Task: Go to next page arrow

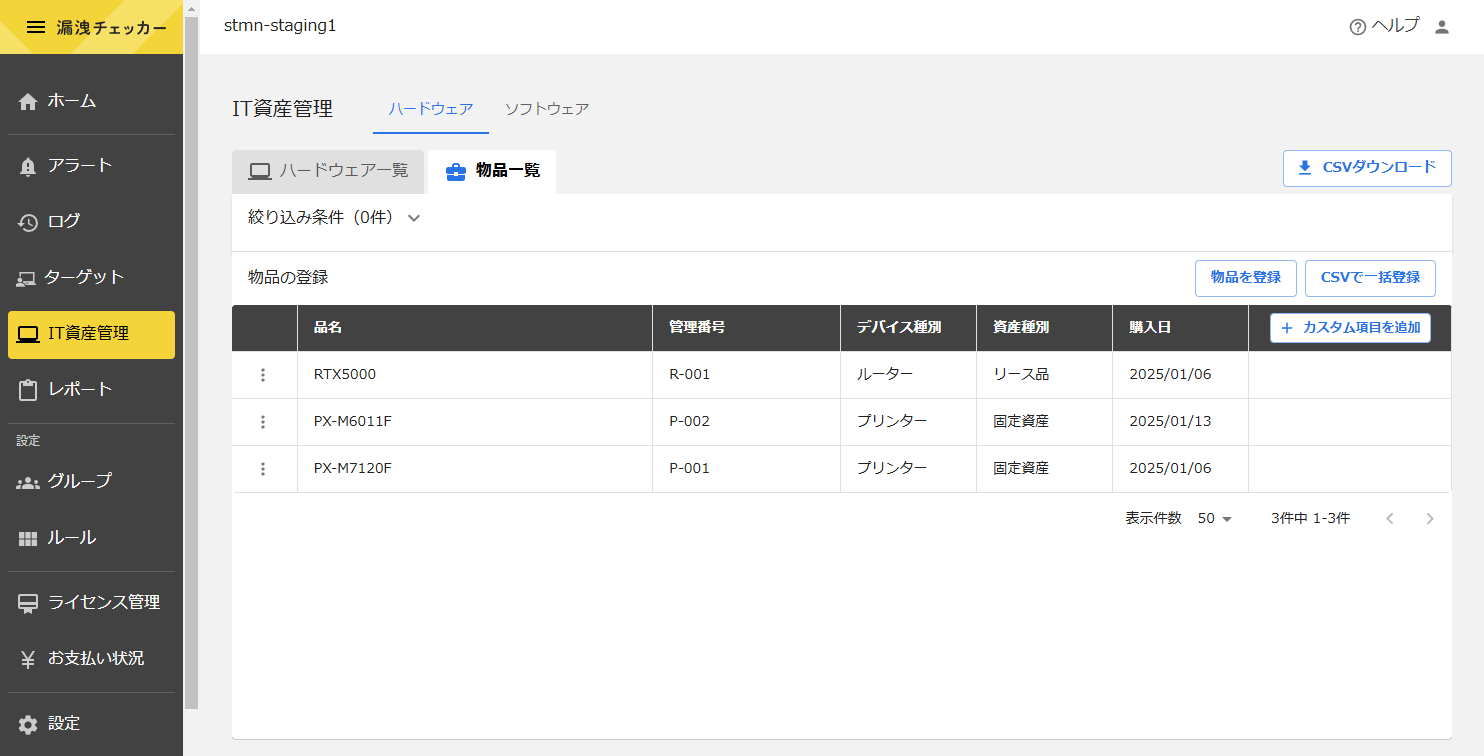Action: click(x=1430, y=518)
